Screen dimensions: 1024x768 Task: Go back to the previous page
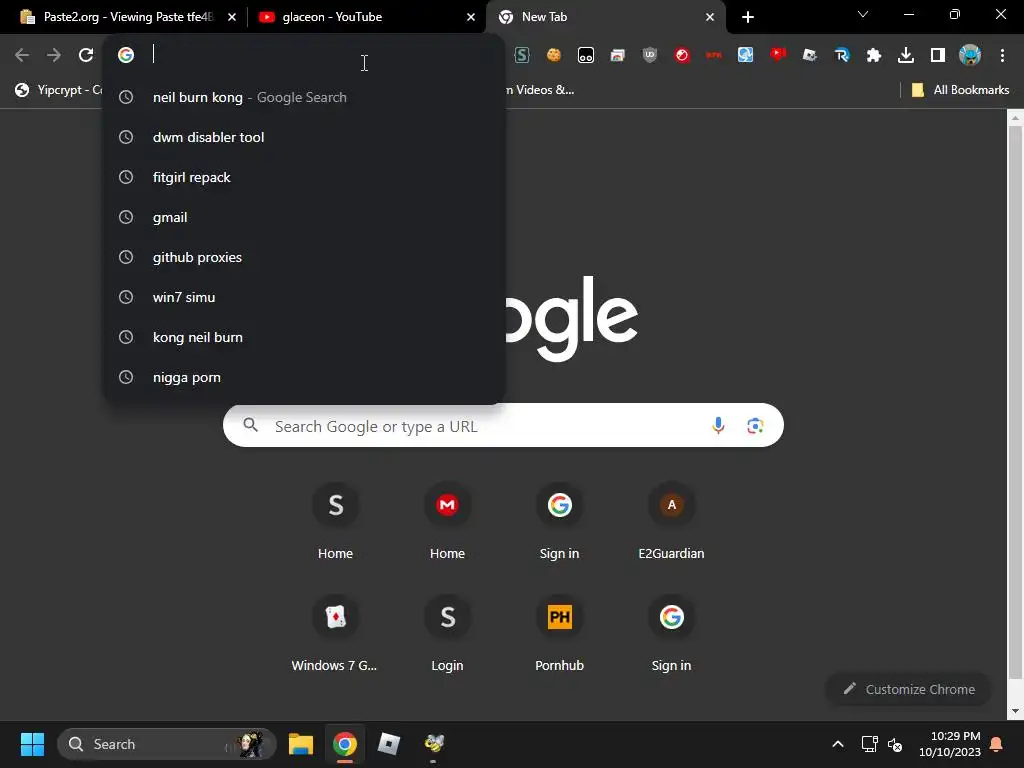click(x=22, y=55)
